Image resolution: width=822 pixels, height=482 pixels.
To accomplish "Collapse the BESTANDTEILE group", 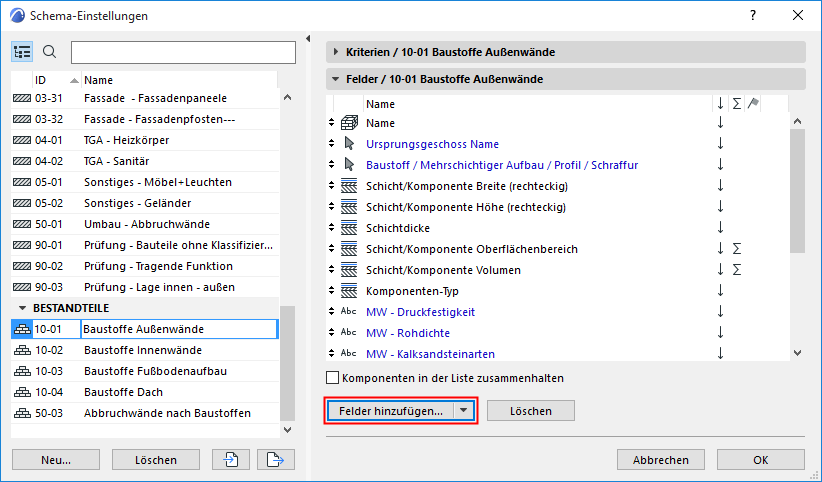I will pyautogui.click(x=22, y=308).
